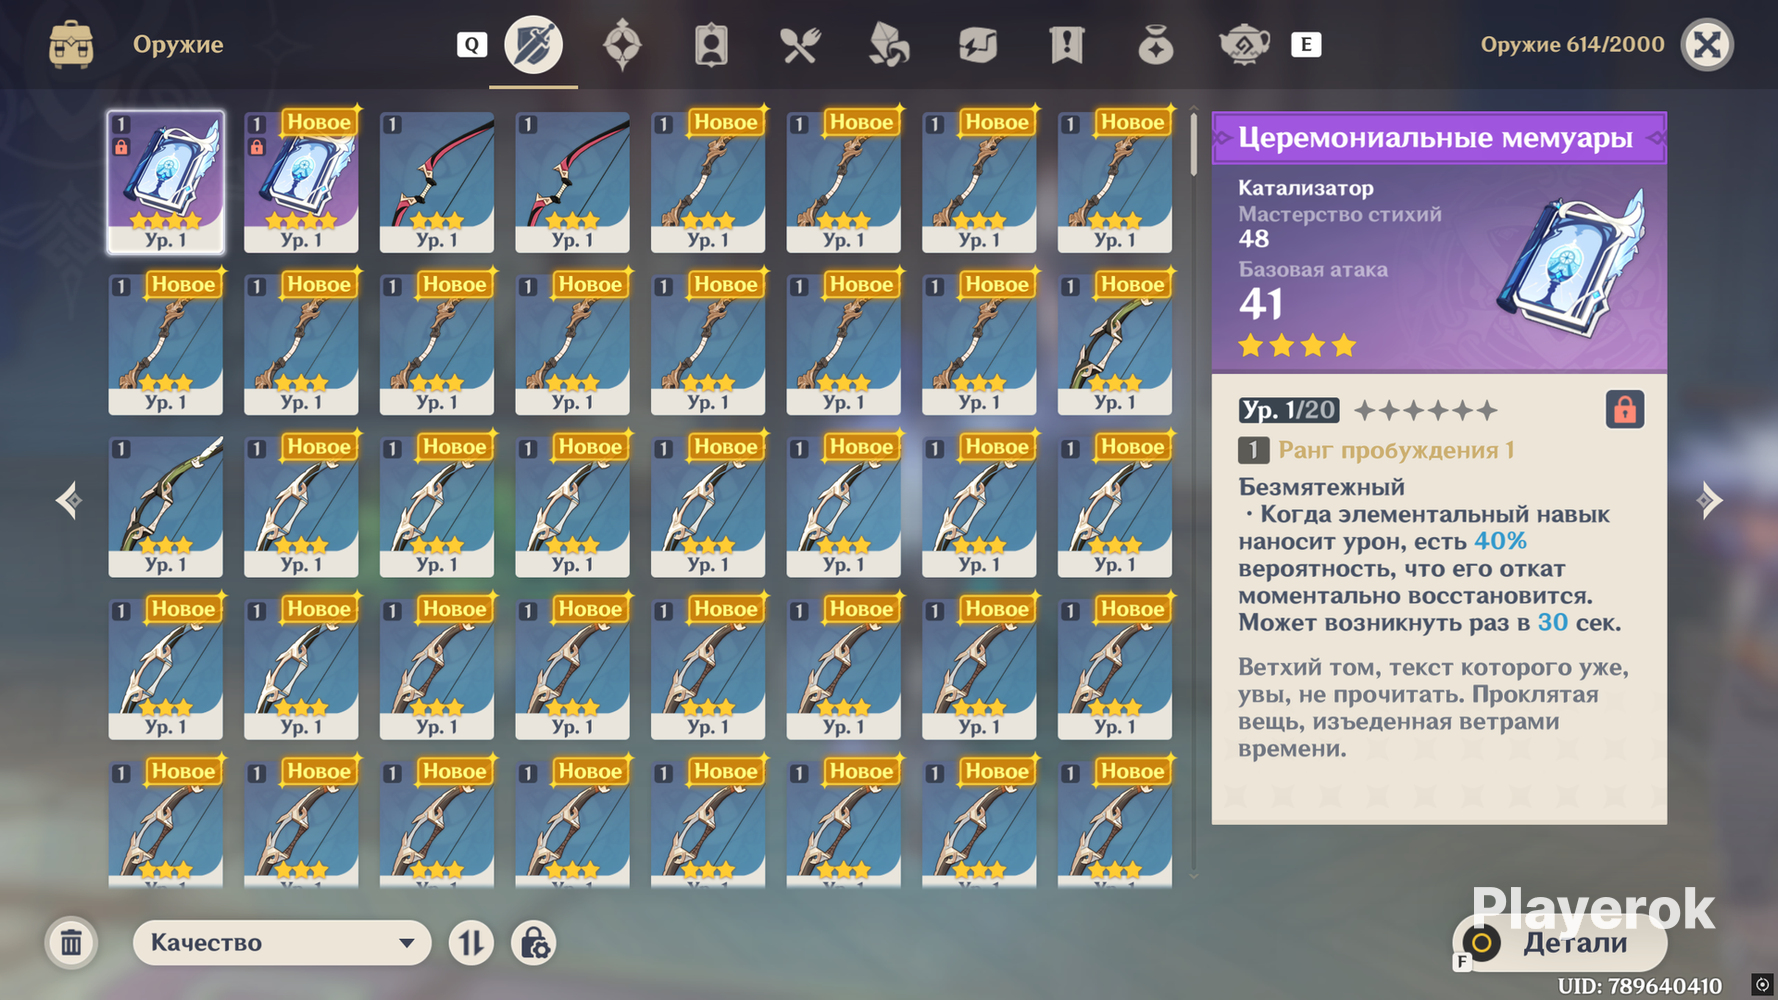Open the Character Development Items tab
Viewport: 1778px width, 1000px height.
point(711,46)
